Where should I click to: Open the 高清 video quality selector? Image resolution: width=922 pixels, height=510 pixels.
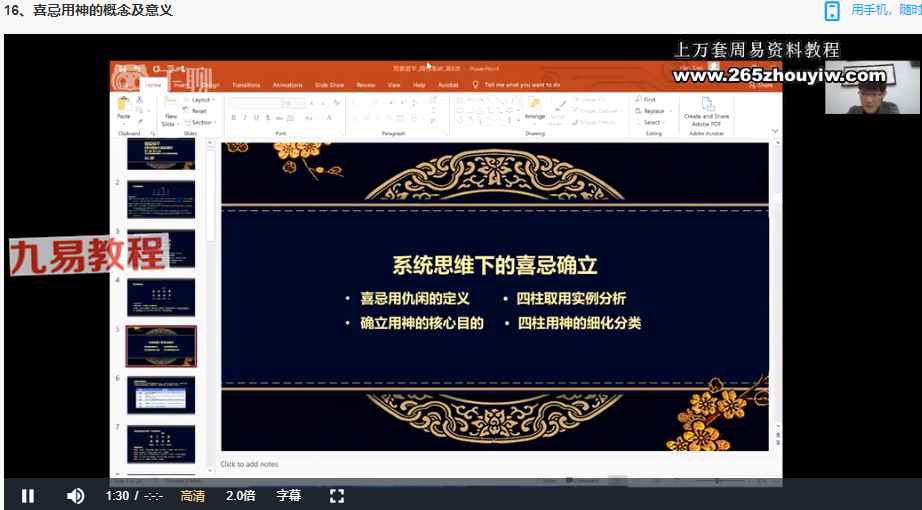point(192,495)
